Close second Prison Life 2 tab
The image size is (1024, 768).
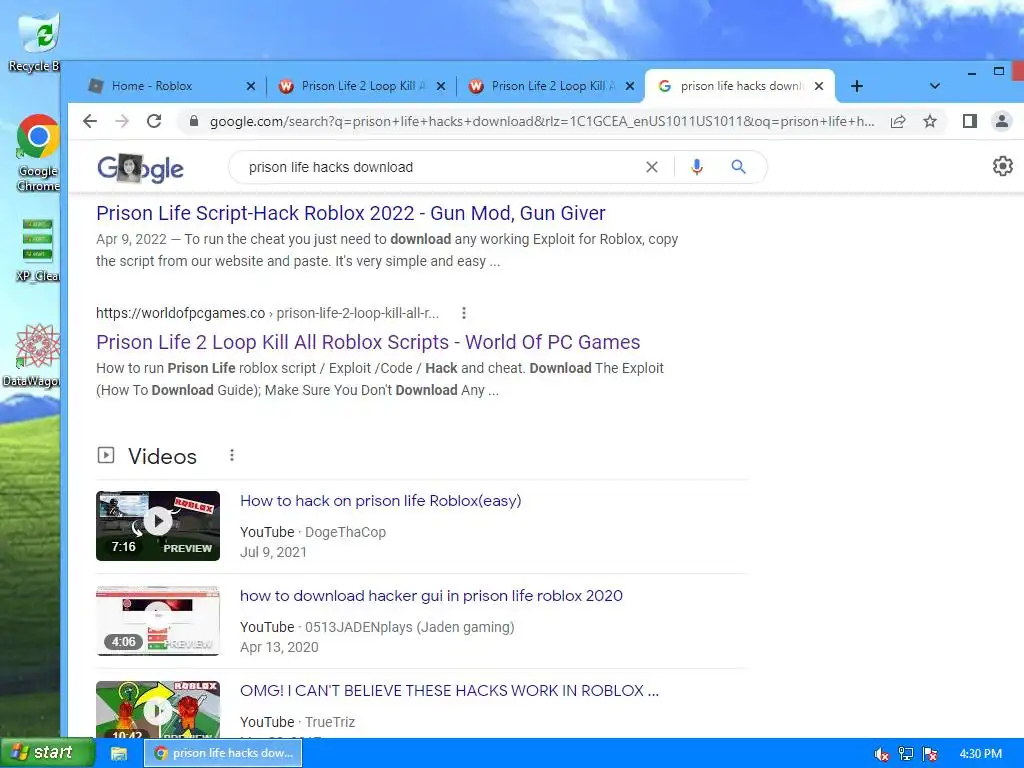[630, 86]
